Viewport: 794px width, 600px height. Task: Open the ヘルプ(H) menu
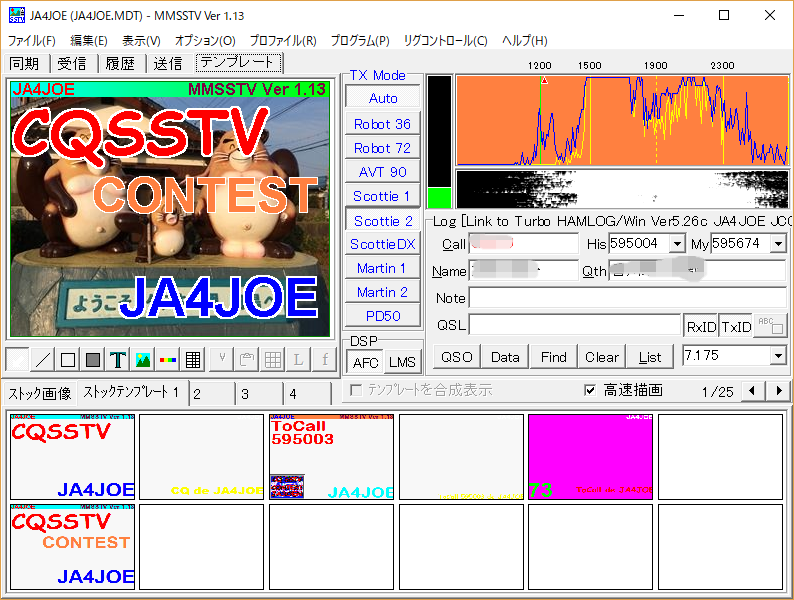(x=525, y=41)
